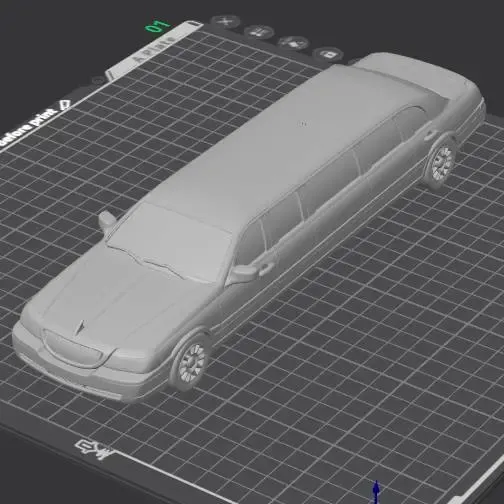Click the logo icon at bed bottom edge
504x504 pixels.
click(x=94, y=449)
